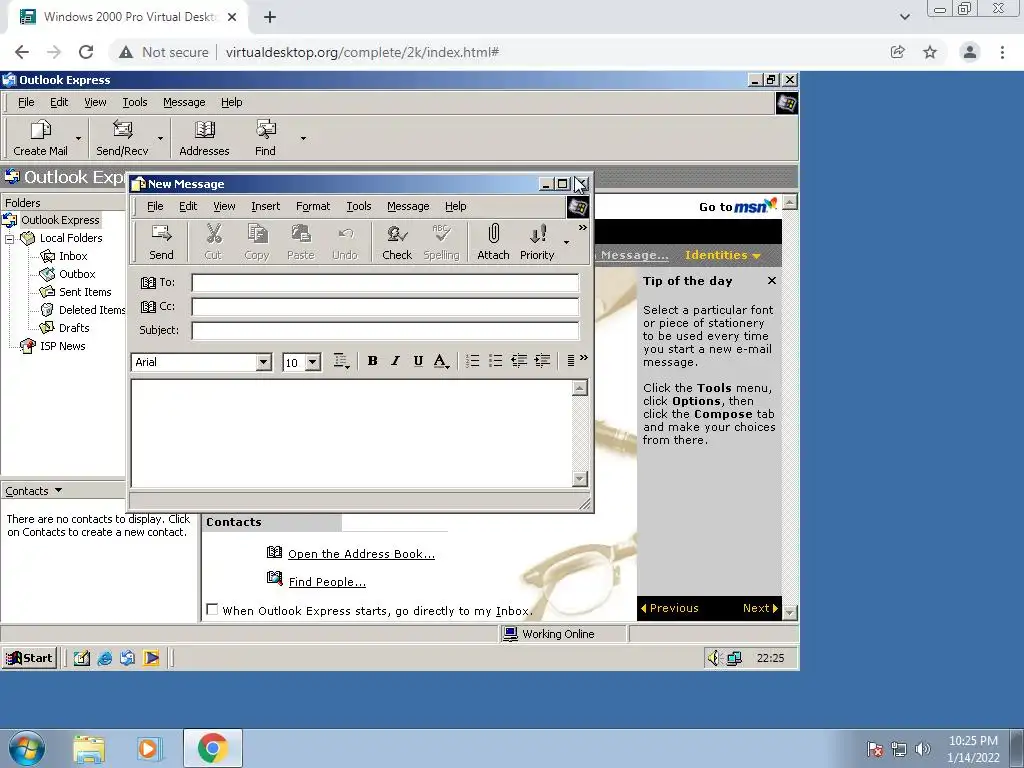This screenshot has width=1024, height=768.
Task: Open Message menu in Outlook Express
Action: (x=184, y=103)
